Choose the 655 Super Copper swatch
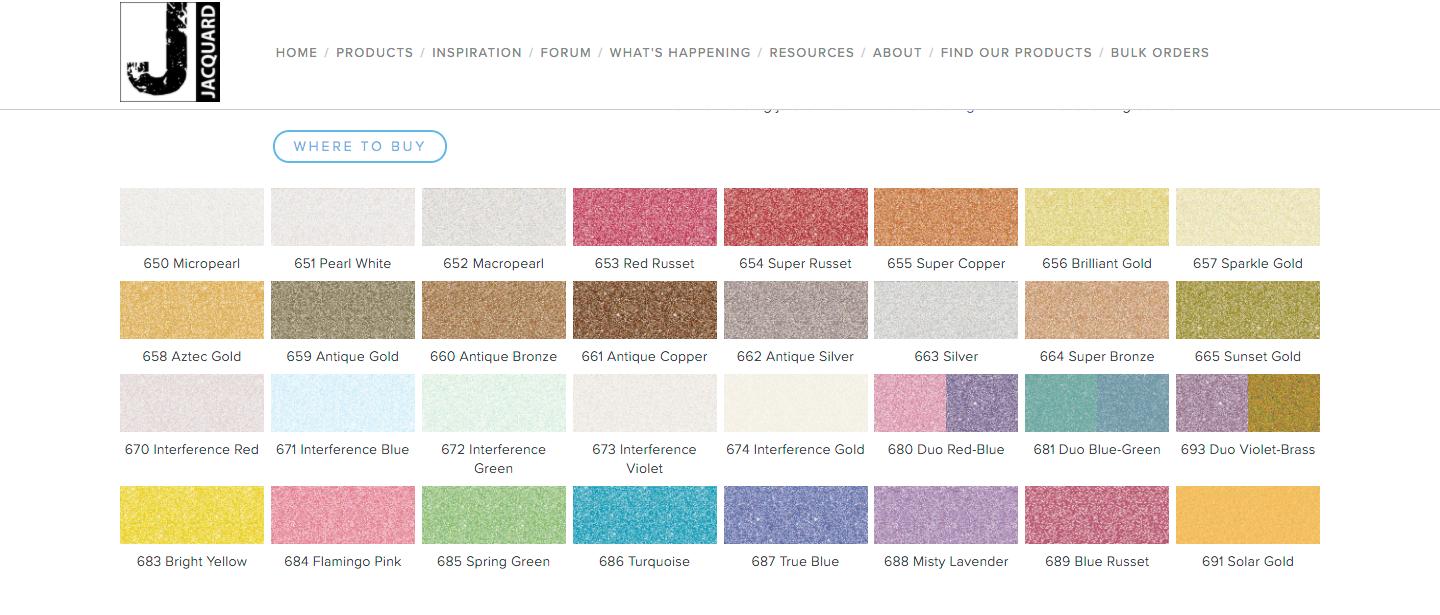 946,217
